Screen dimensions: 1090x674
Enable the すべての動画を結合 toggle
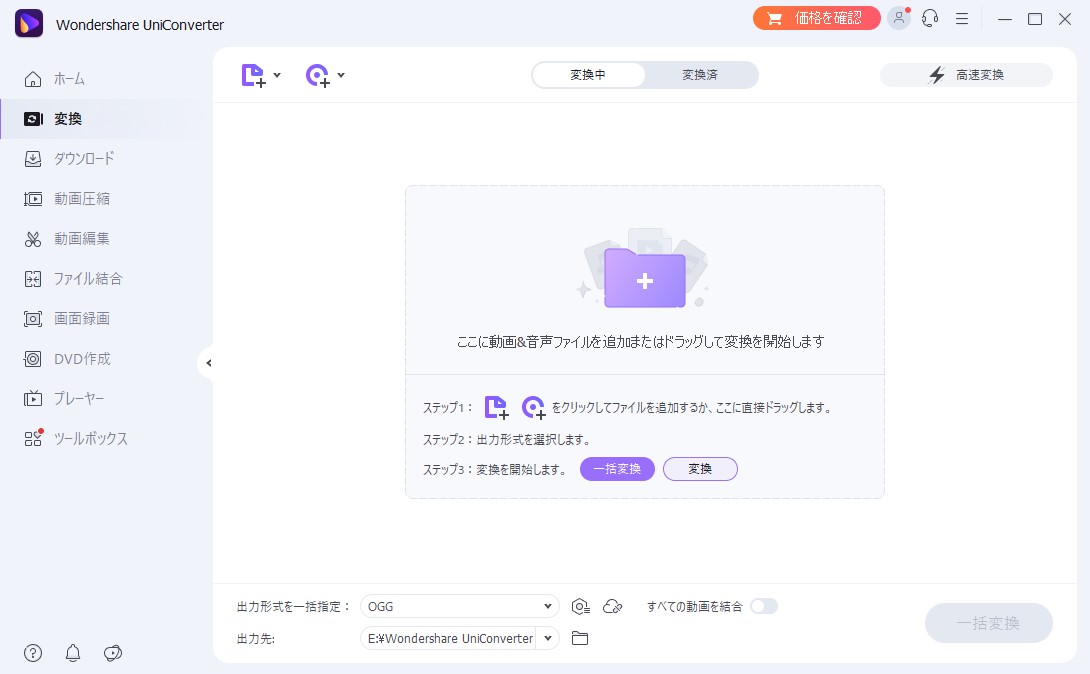pyautogui.click(x=764, y=606)
